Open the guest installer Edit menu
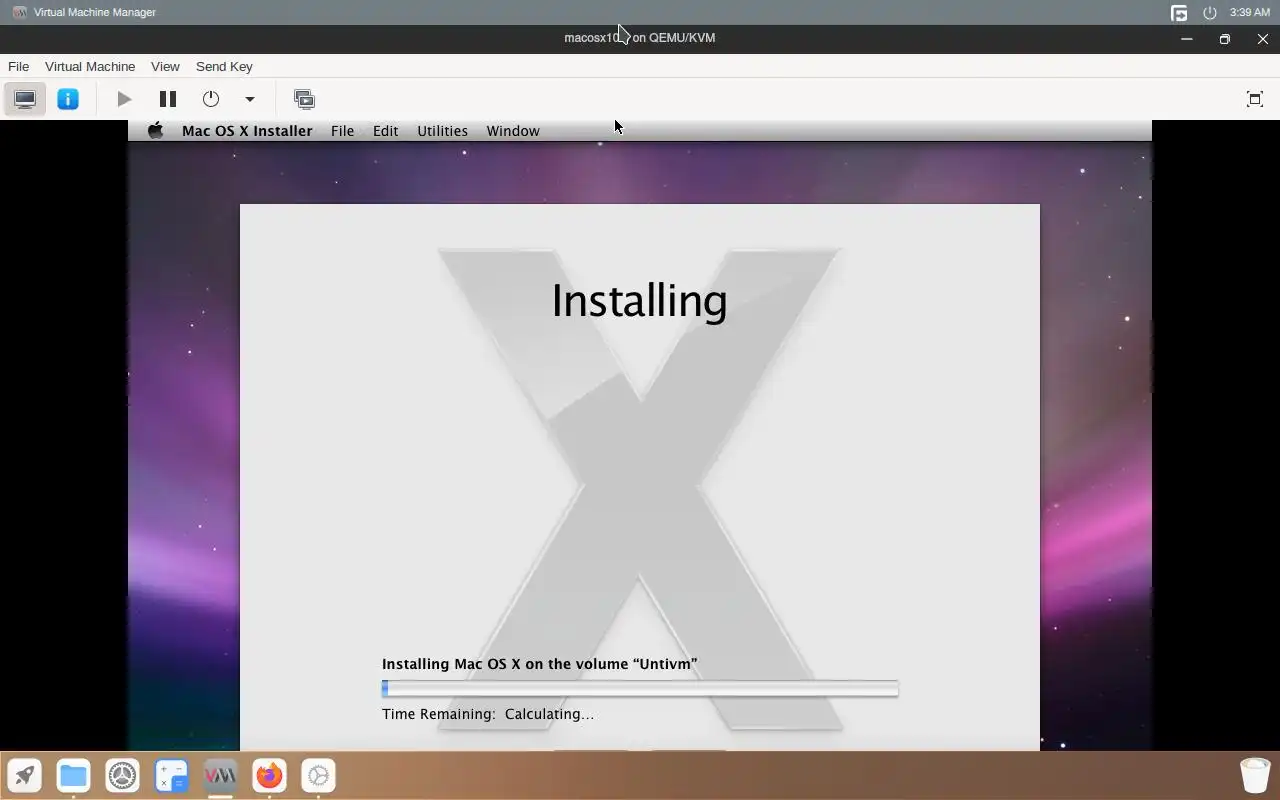 point(385,131)
